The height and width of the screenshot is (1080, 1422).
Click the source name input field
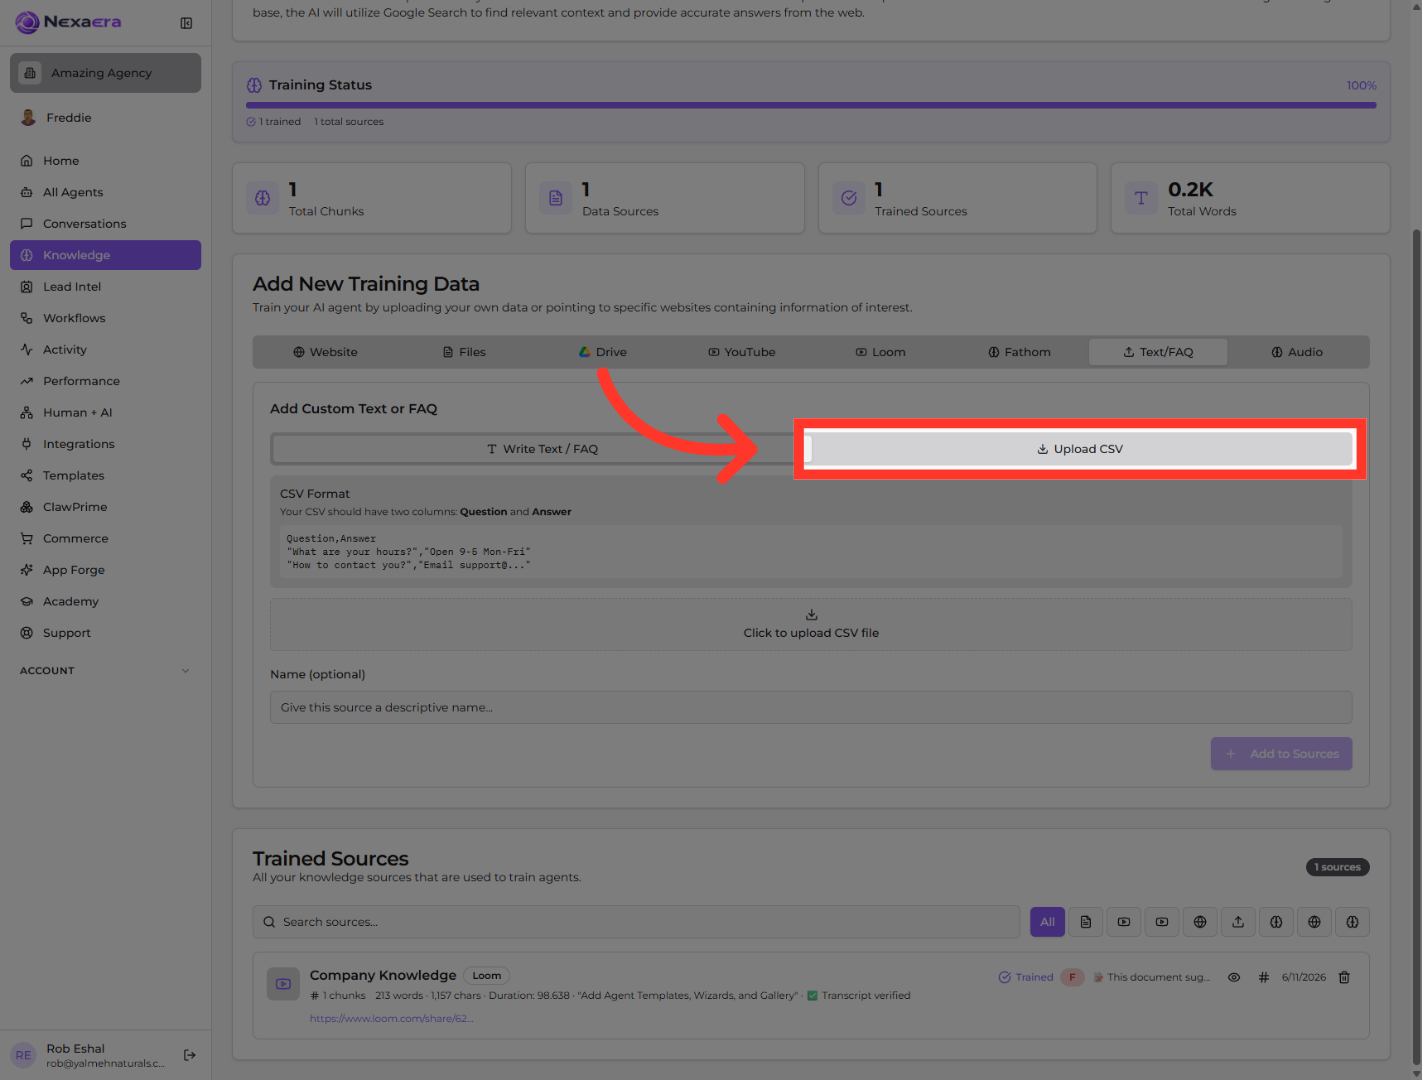pyautogui.click(x=811, y=708)
